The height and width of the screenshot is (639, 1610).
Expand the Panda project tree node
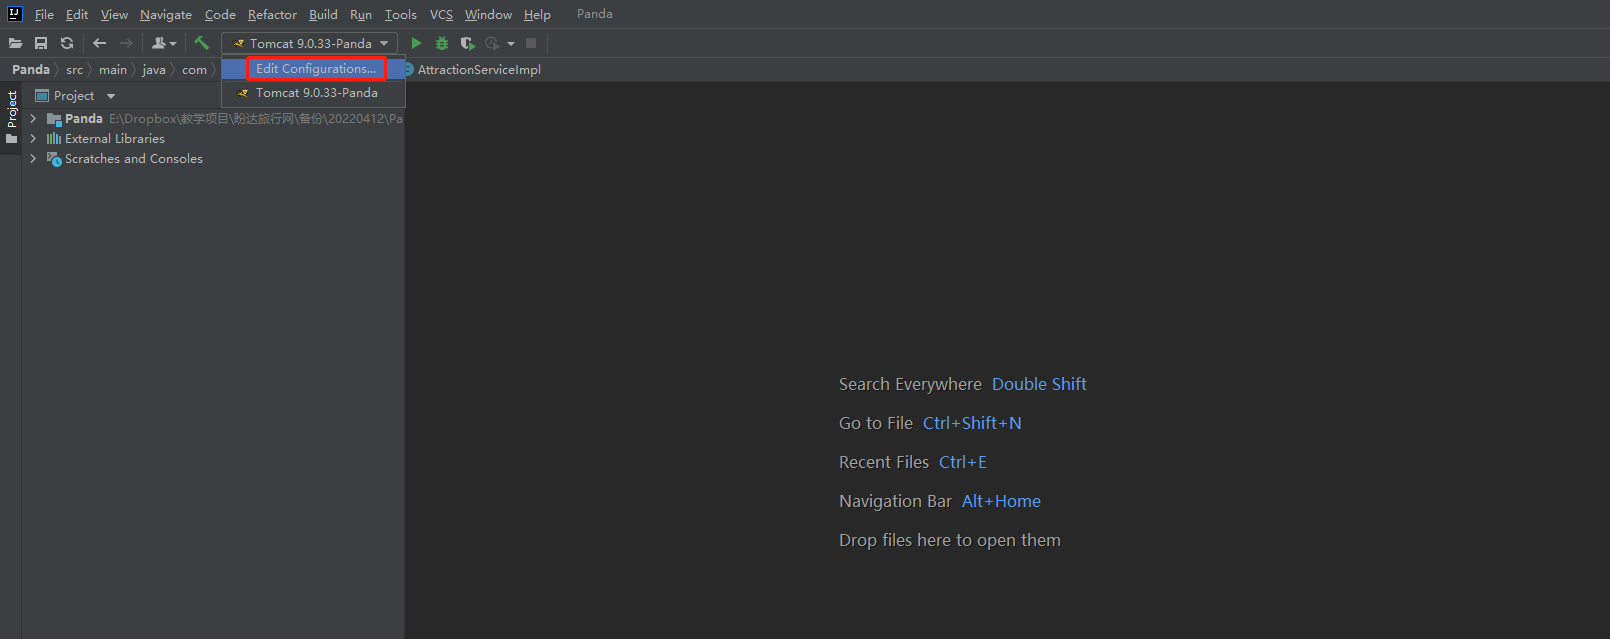coord(33,119)
